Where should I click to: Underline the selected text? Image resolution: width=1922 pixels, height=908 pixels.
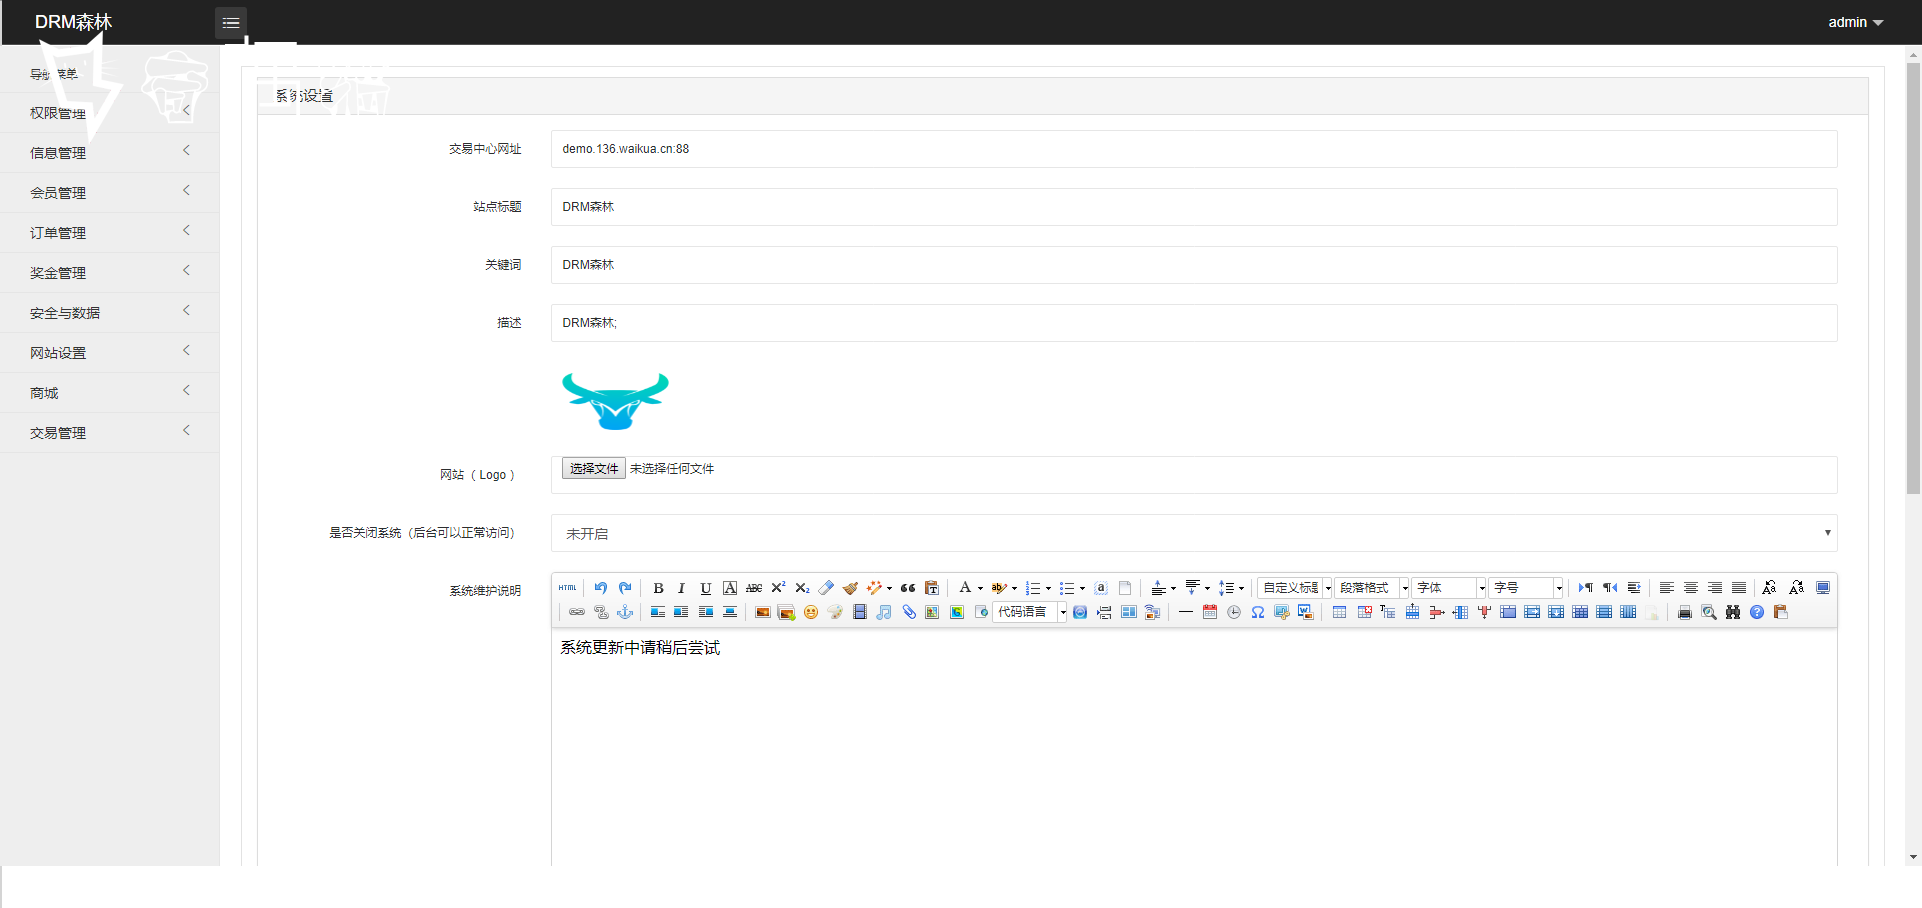(x=706, y=588)
